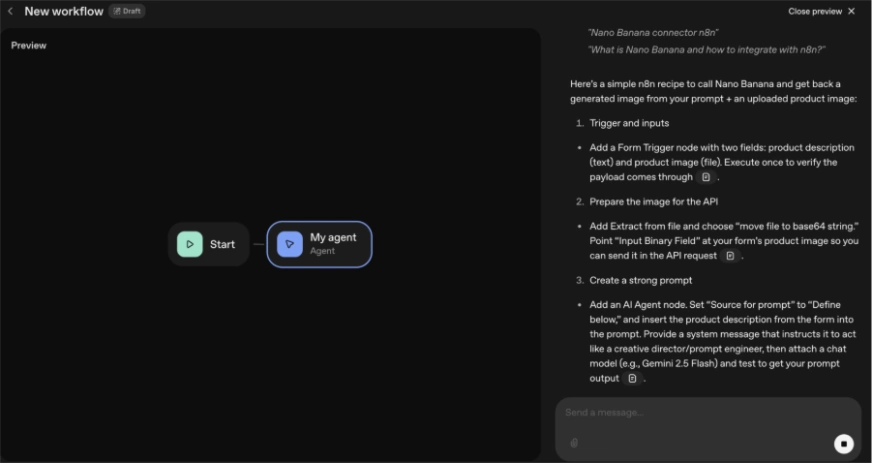This screenshot has height=463, width=872.
Task: Click the 'Nano Banana connector n8n' query text
Action: [652, 32]
